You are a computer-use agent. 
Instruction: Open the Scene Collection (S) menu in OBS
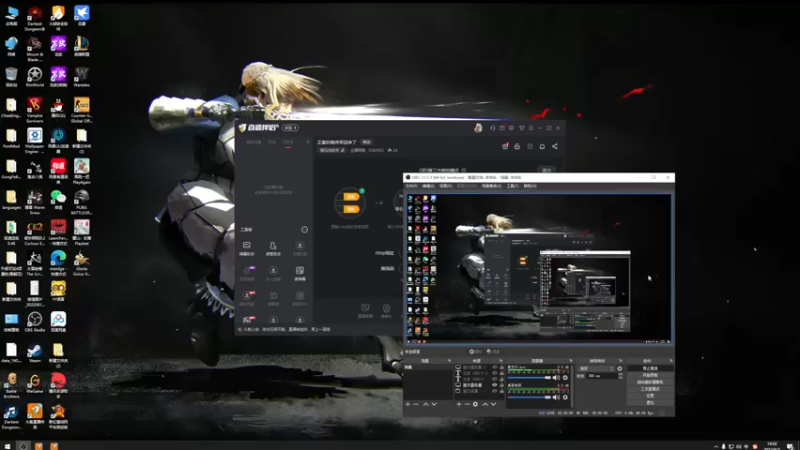[x=491, y=186]
